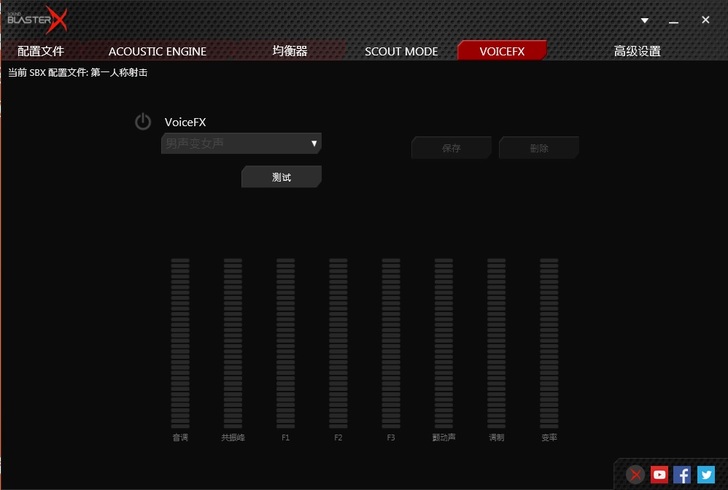
Task: Click the 删除 button
Action: pos(539,148)
